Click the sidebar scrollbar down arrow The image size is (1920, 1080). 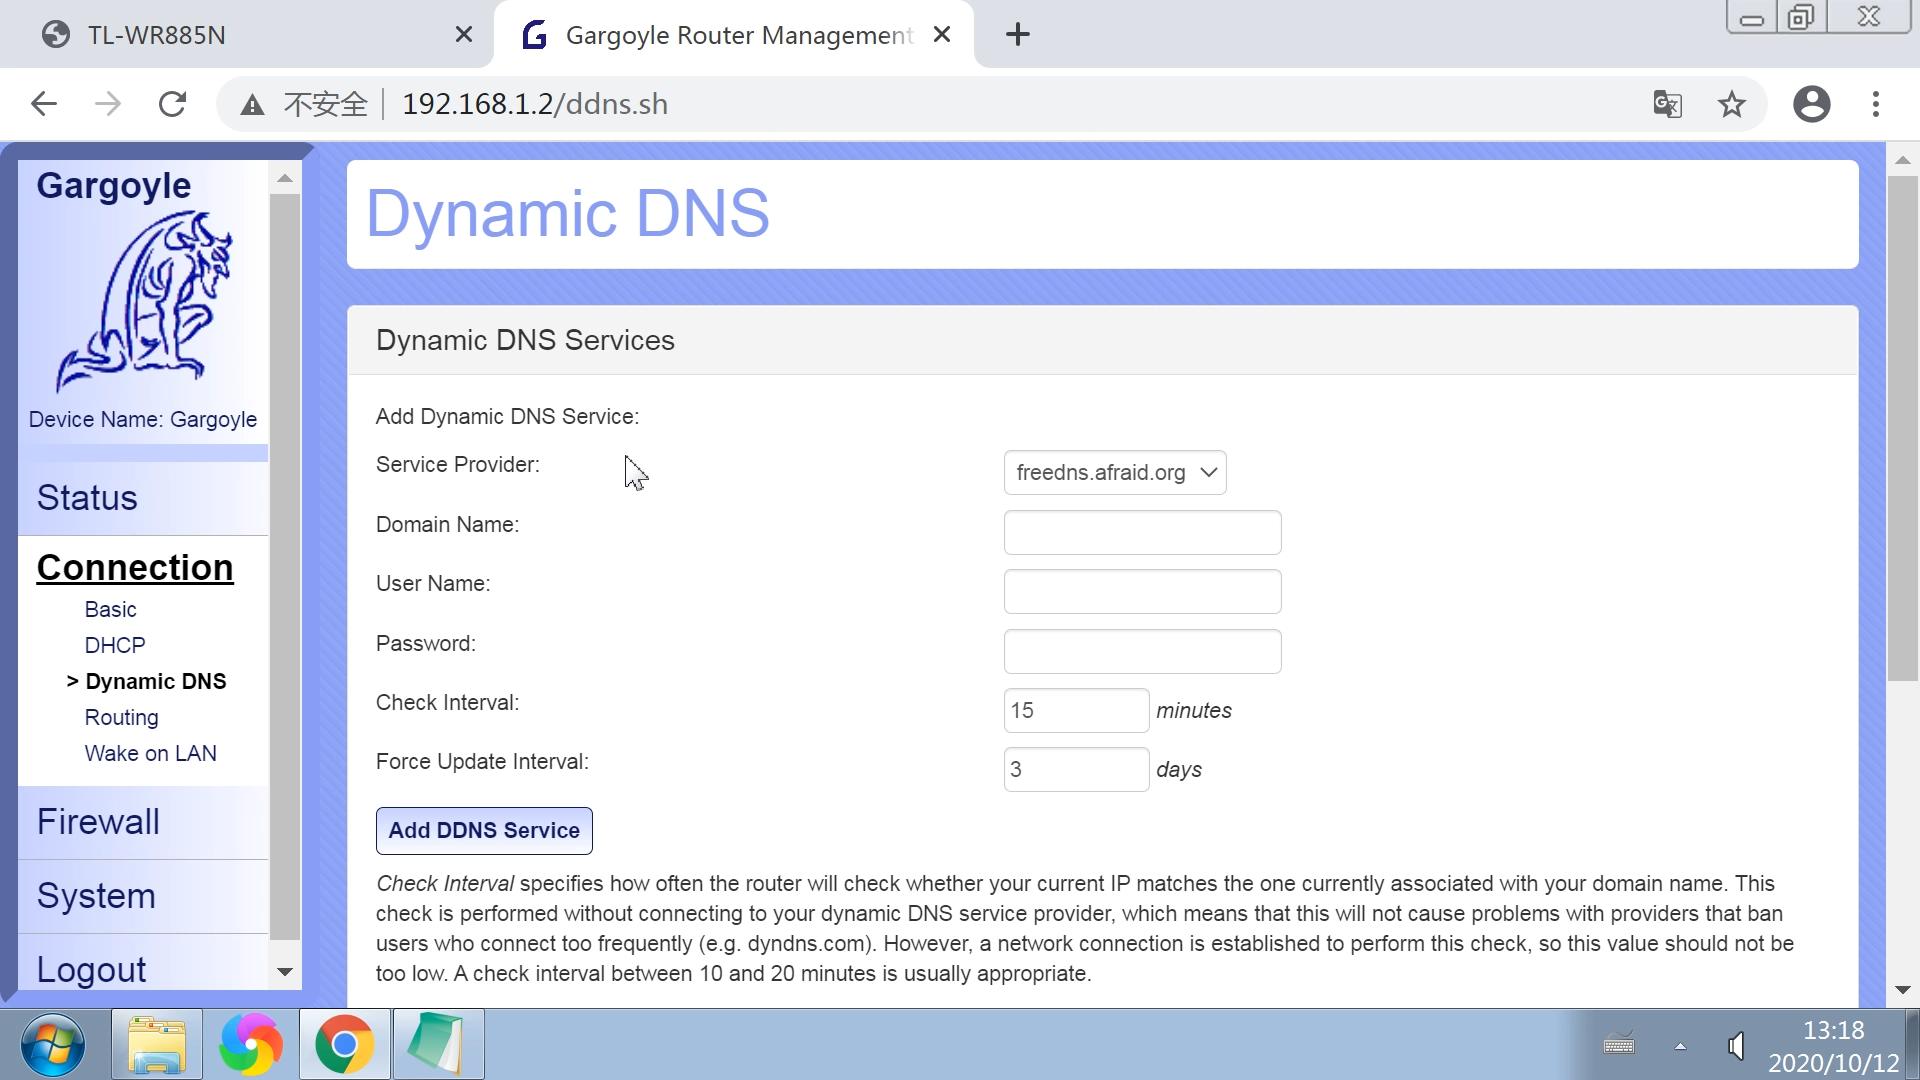284,973
